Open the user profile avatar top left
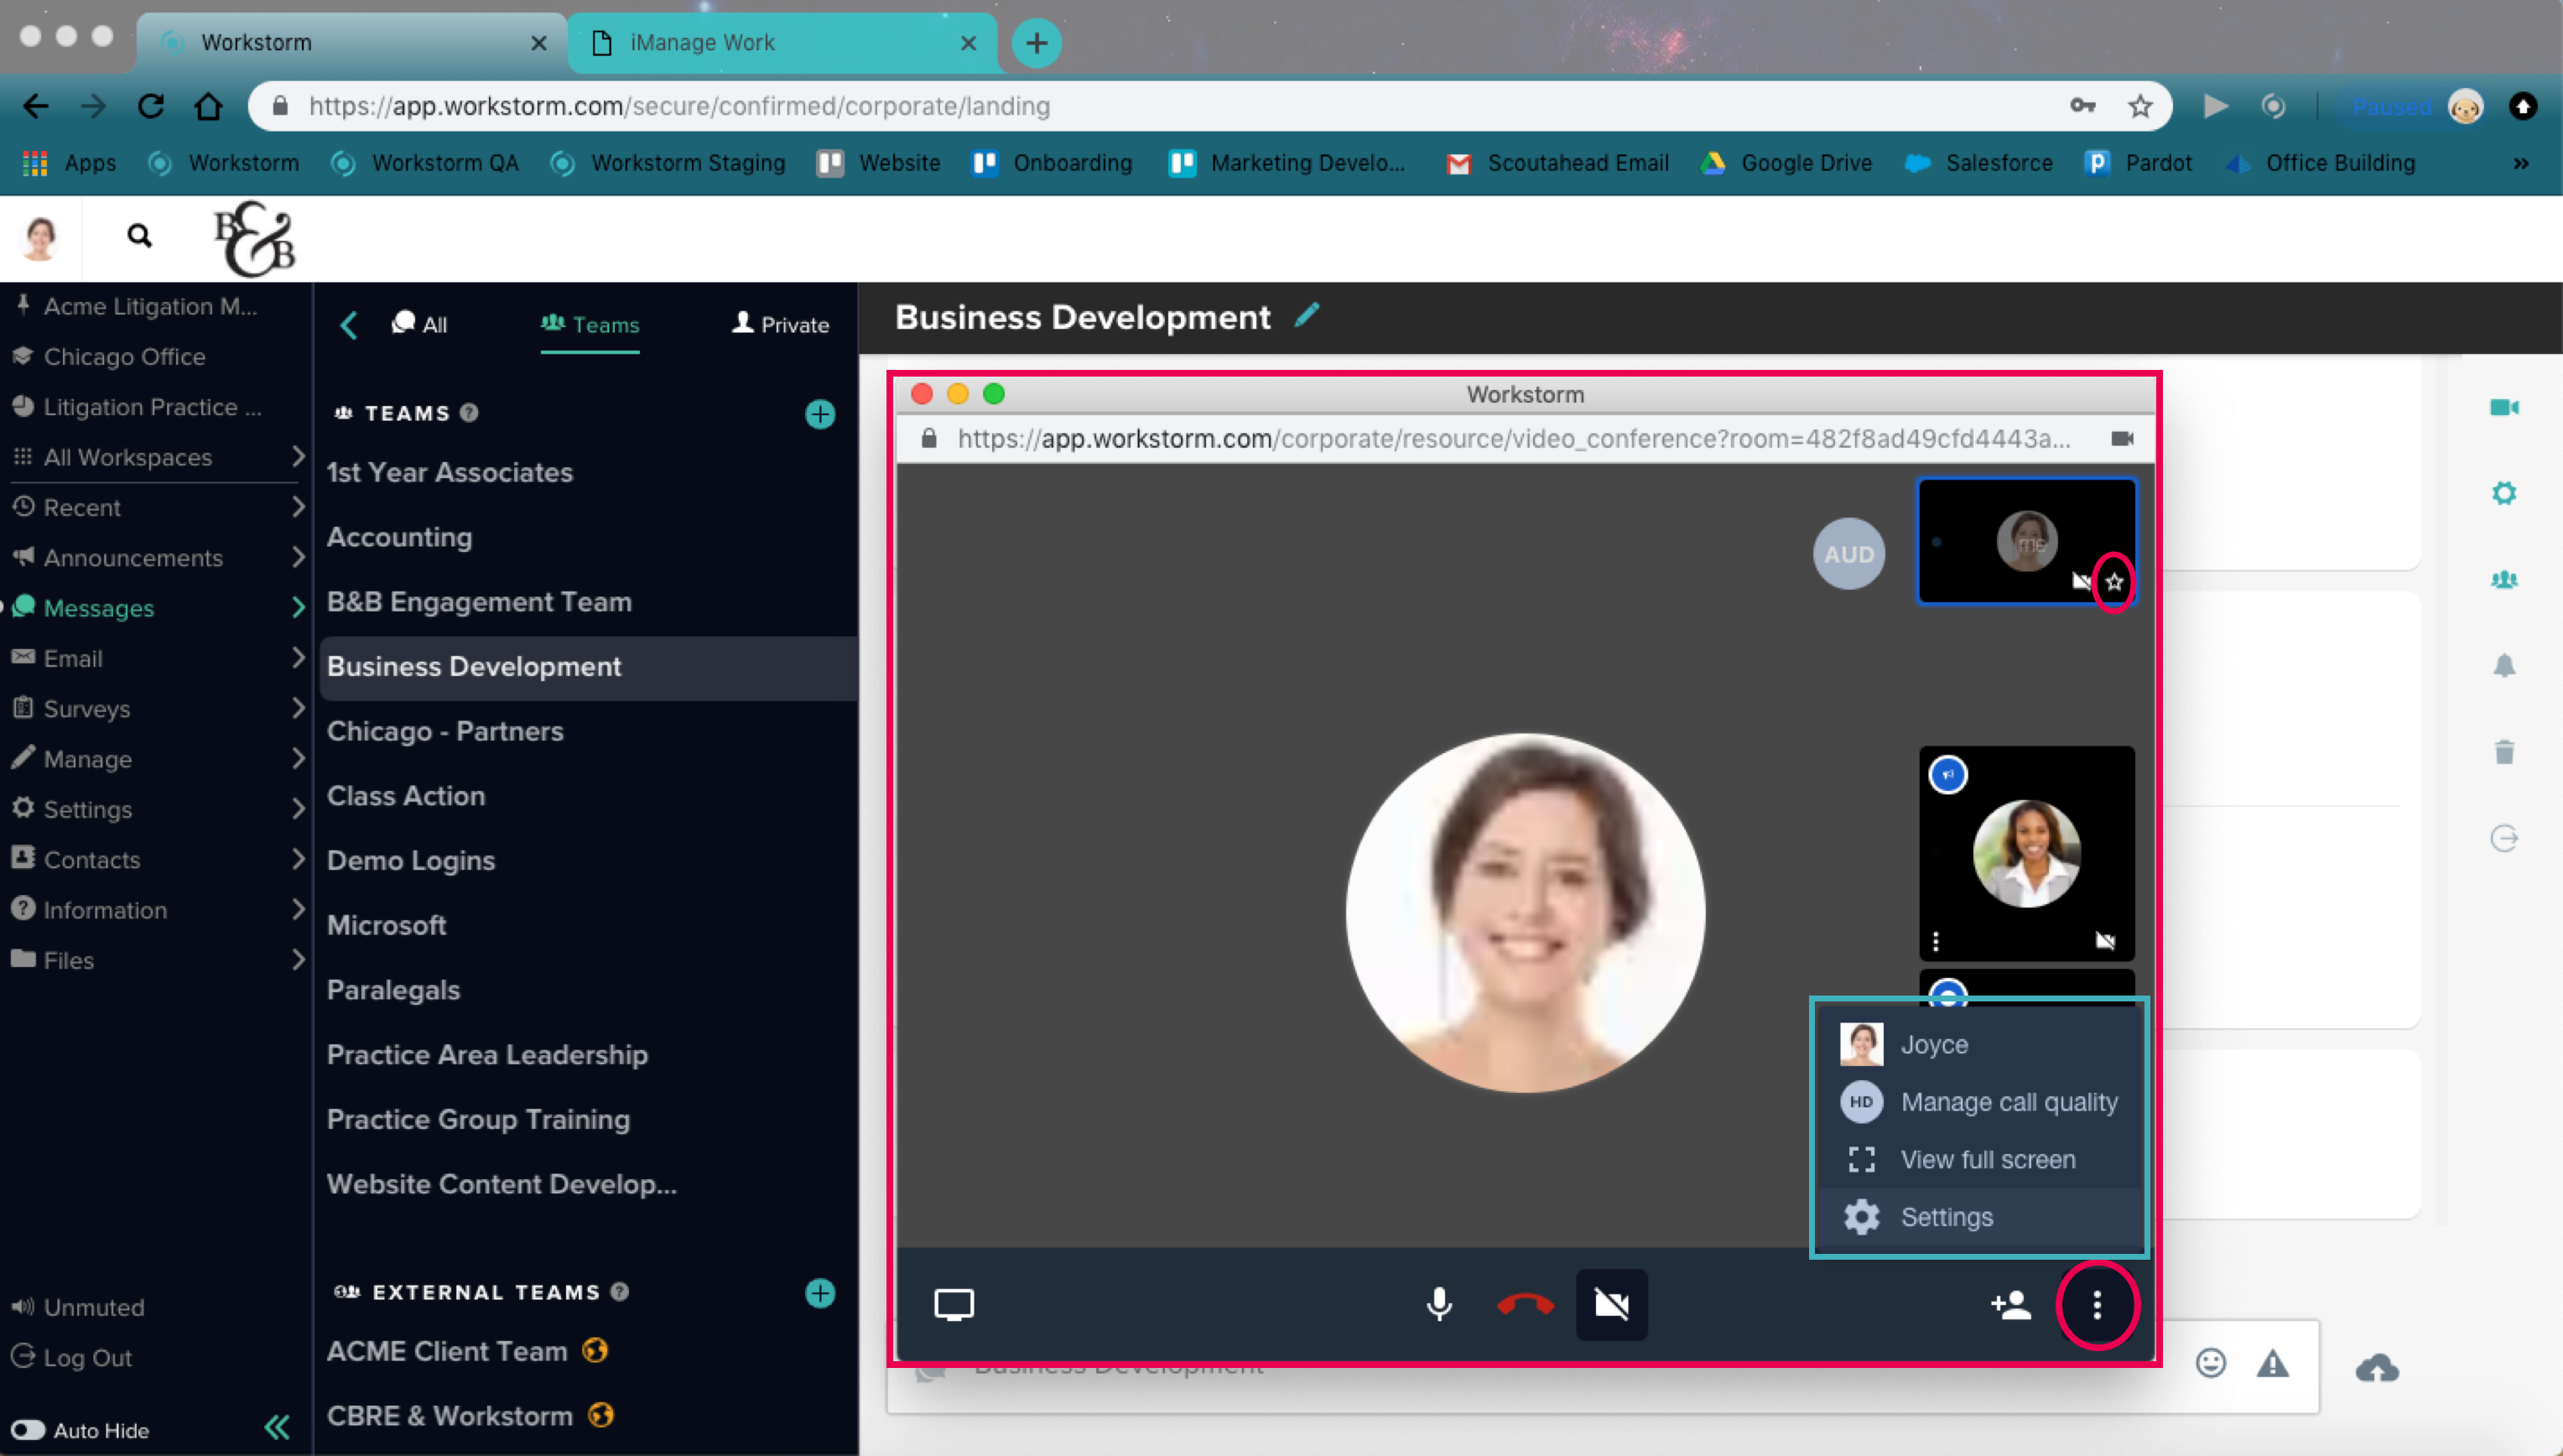 [x=40, y=237]
